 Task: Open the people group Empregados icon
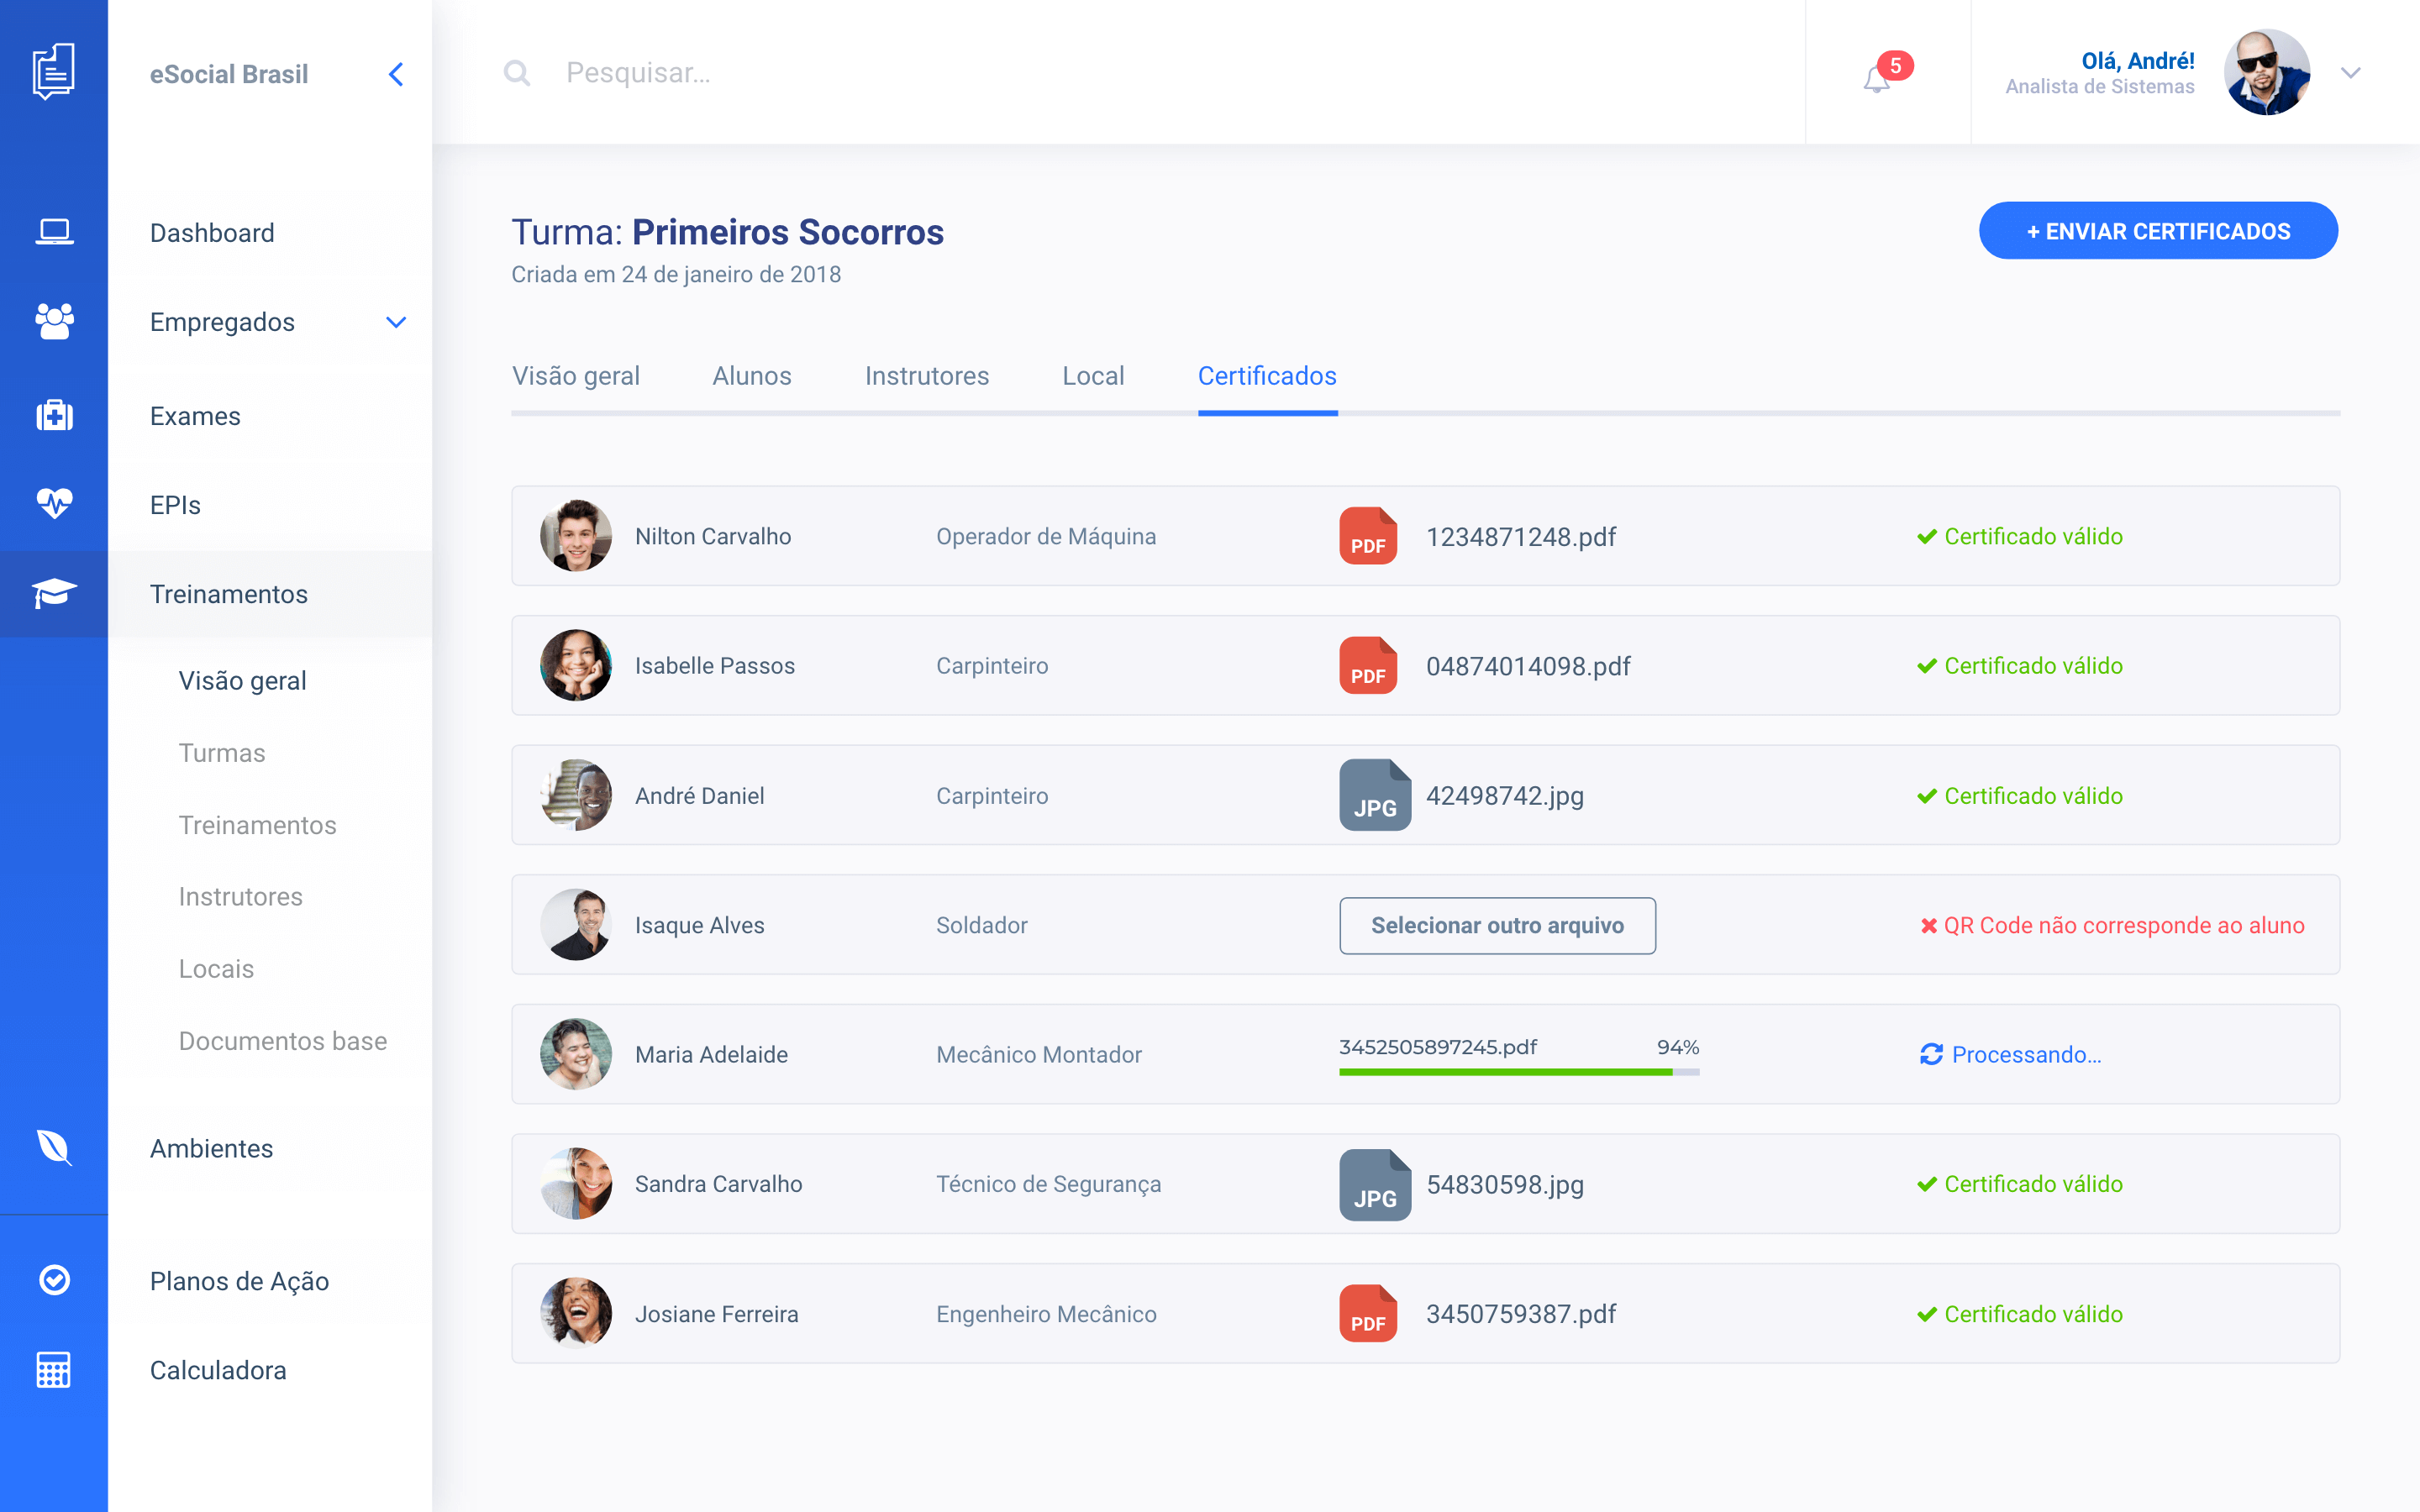[x=54, y=321]
